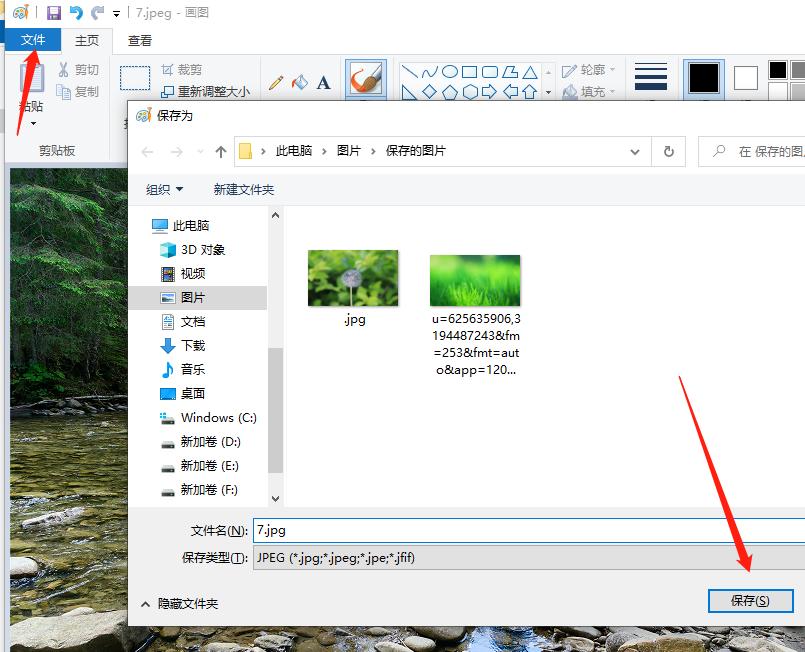The image size is (805, 652).
Task: Switch to the 查看 ribbon tab
Action: pos(139,40)
